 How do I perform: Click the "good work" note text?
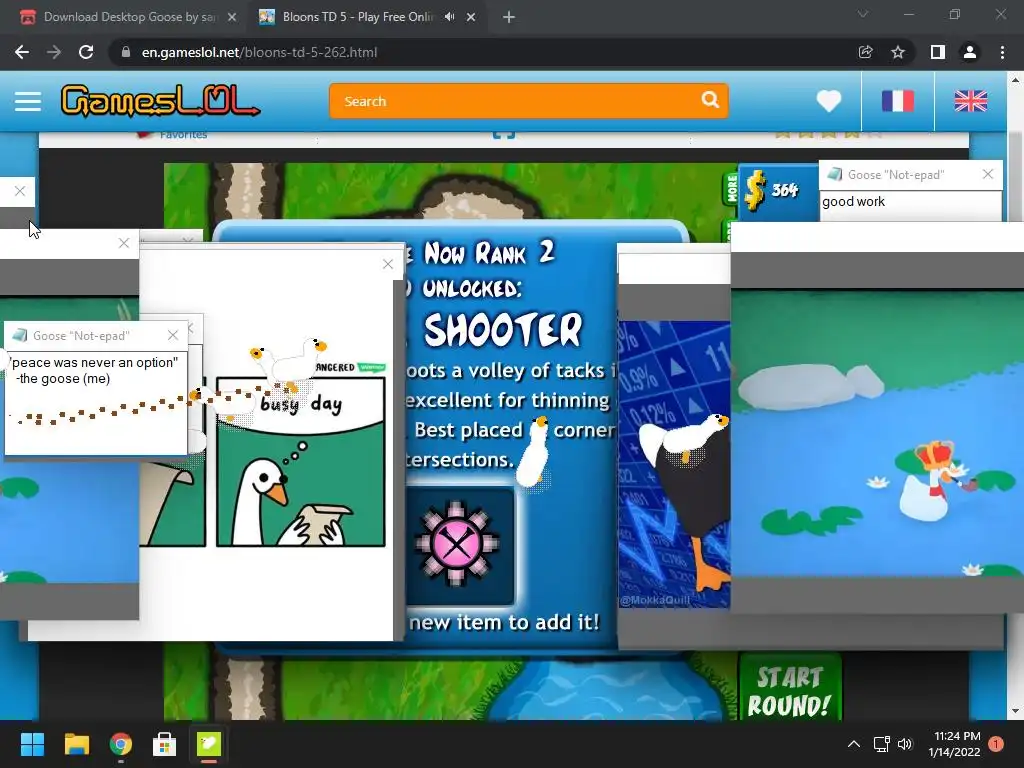click(x=853, y=202)
